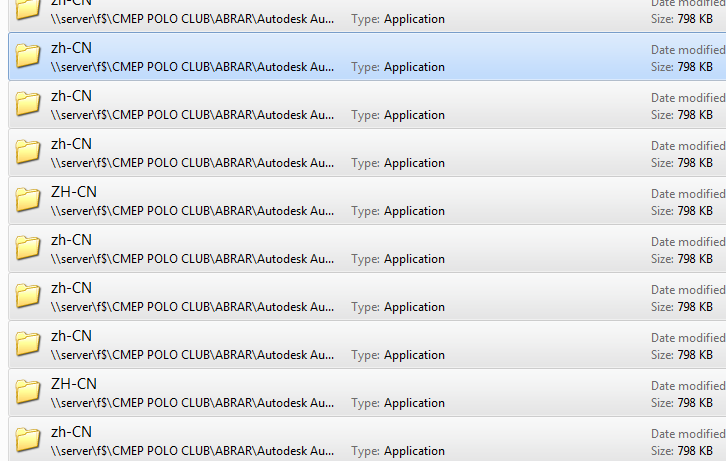Click the folder icon of the highlighted zh-CN row
This screenshot has width=726, height=461.
coord(28,56)
